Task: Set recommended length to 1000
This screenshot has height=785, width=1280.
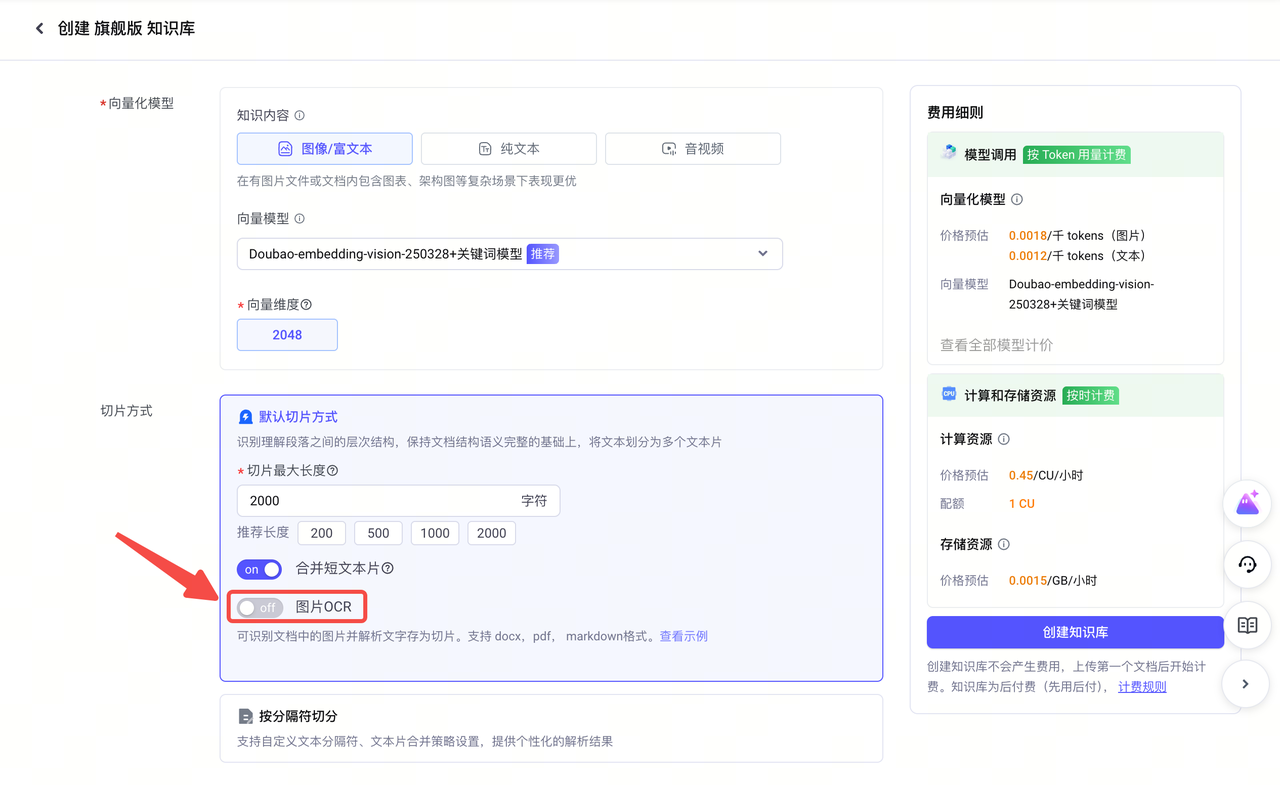Action: (x=435, y=533)
